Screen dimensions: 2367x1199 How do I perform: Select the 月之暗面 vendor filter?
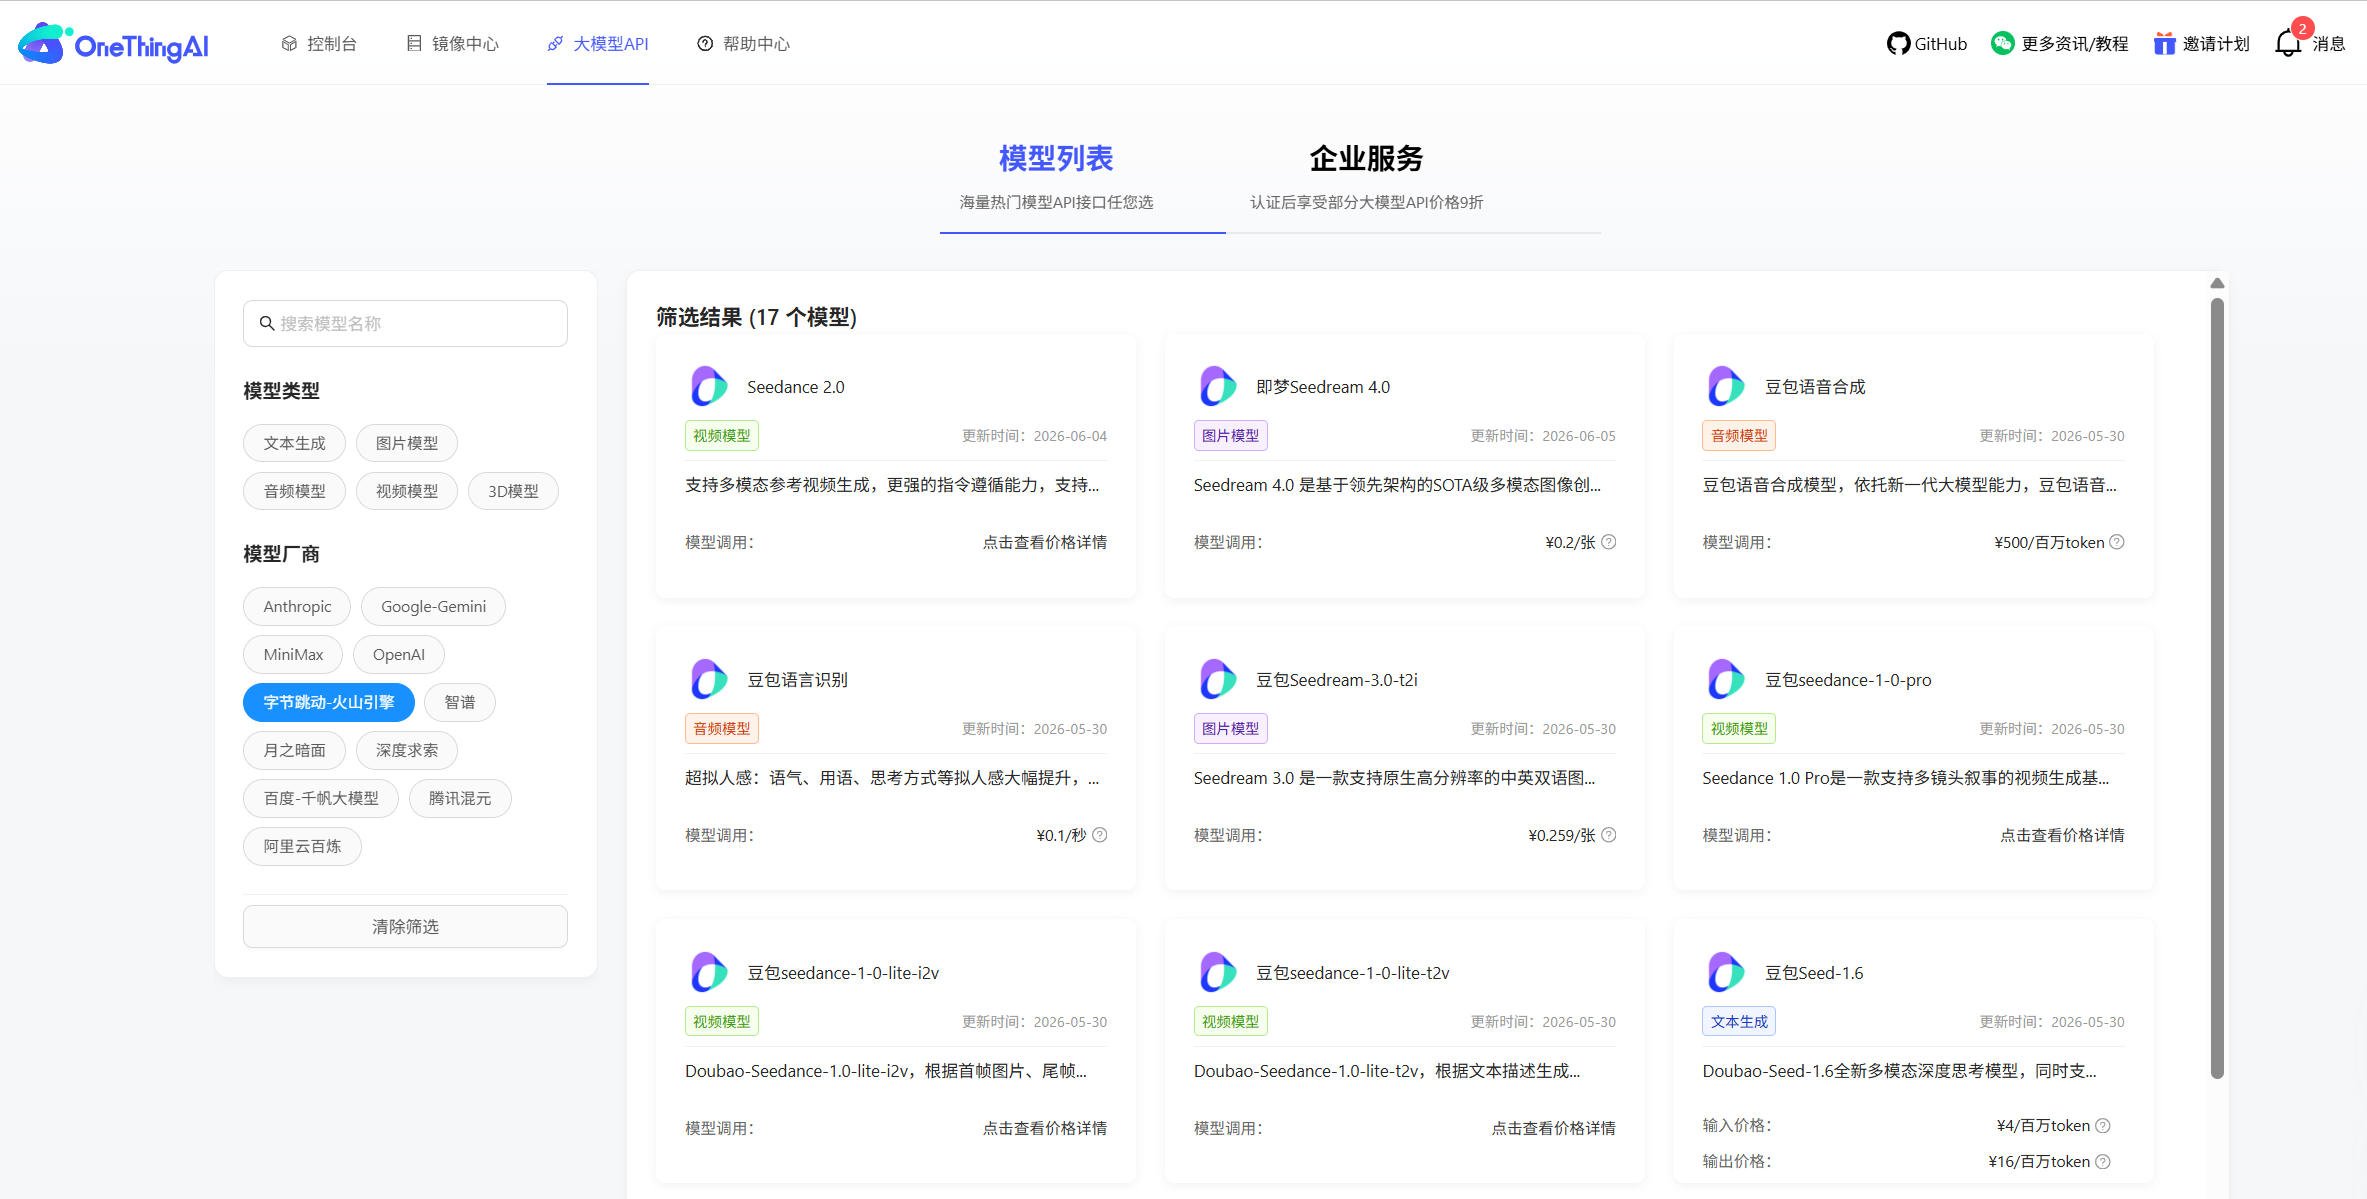pos(294,750)
